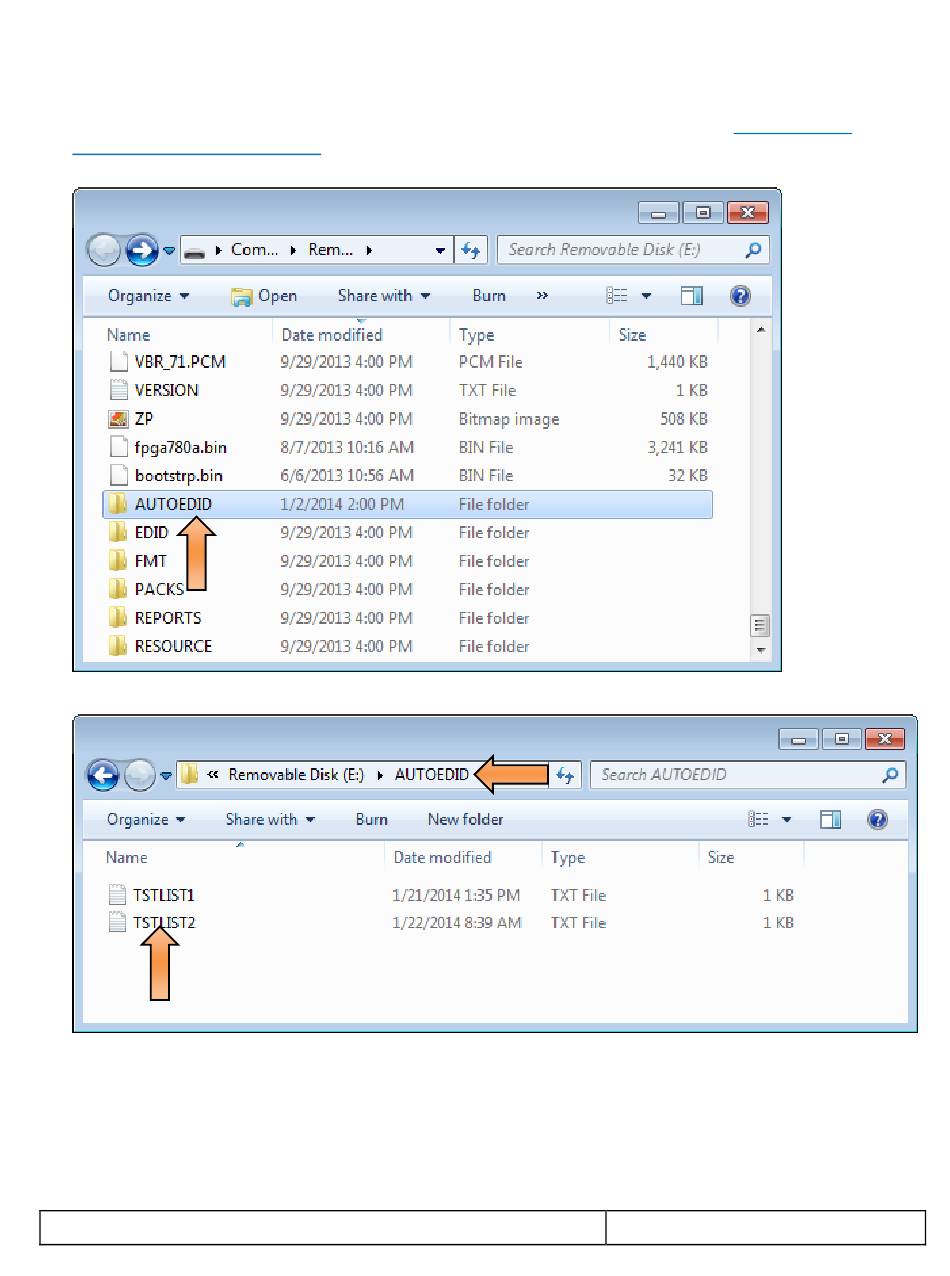Image resolution: width=950 pixels, height=1276 pixels.
Task: Toggle preview pane in Removable Disk window
Action: 692,296
